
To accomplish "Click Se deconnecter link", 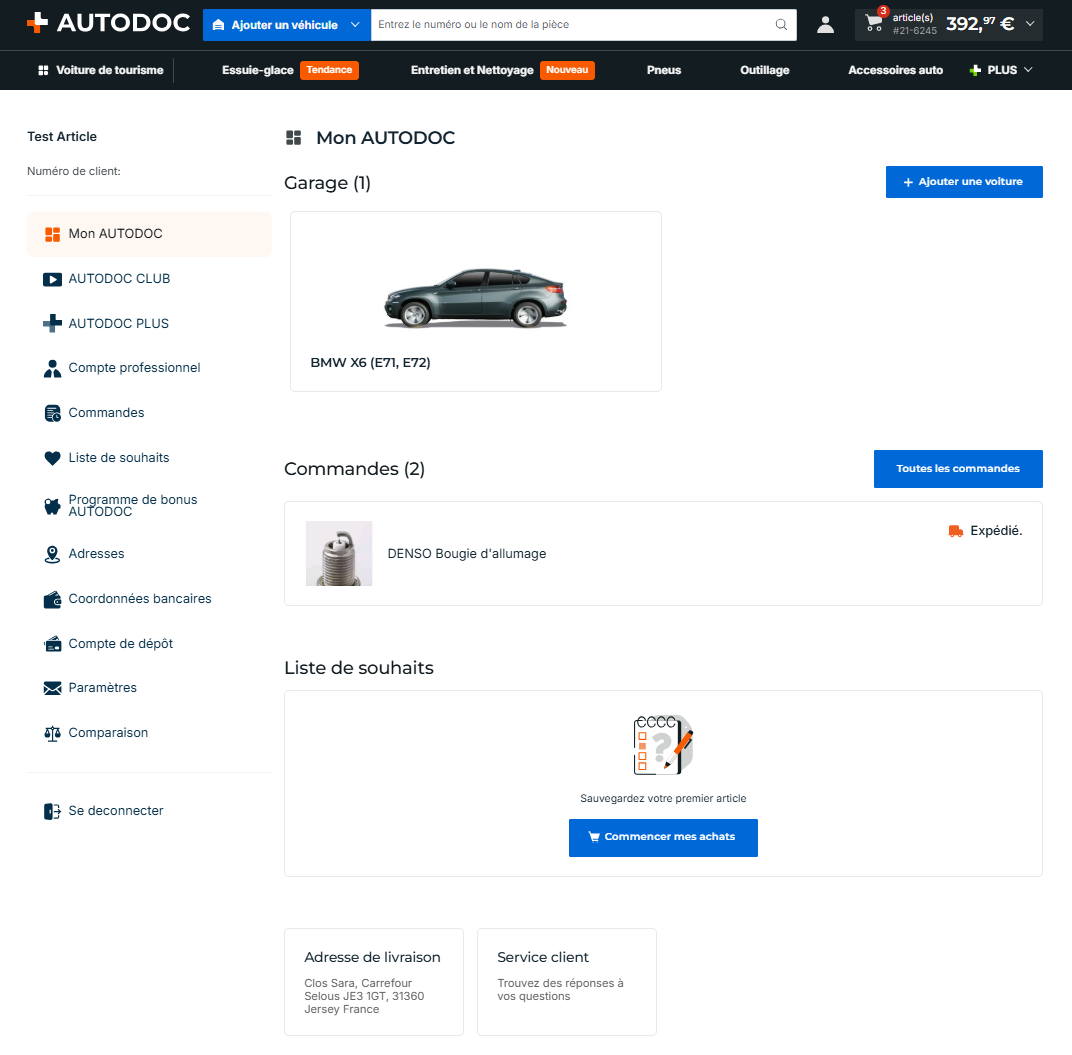I will tap(116, 811).
